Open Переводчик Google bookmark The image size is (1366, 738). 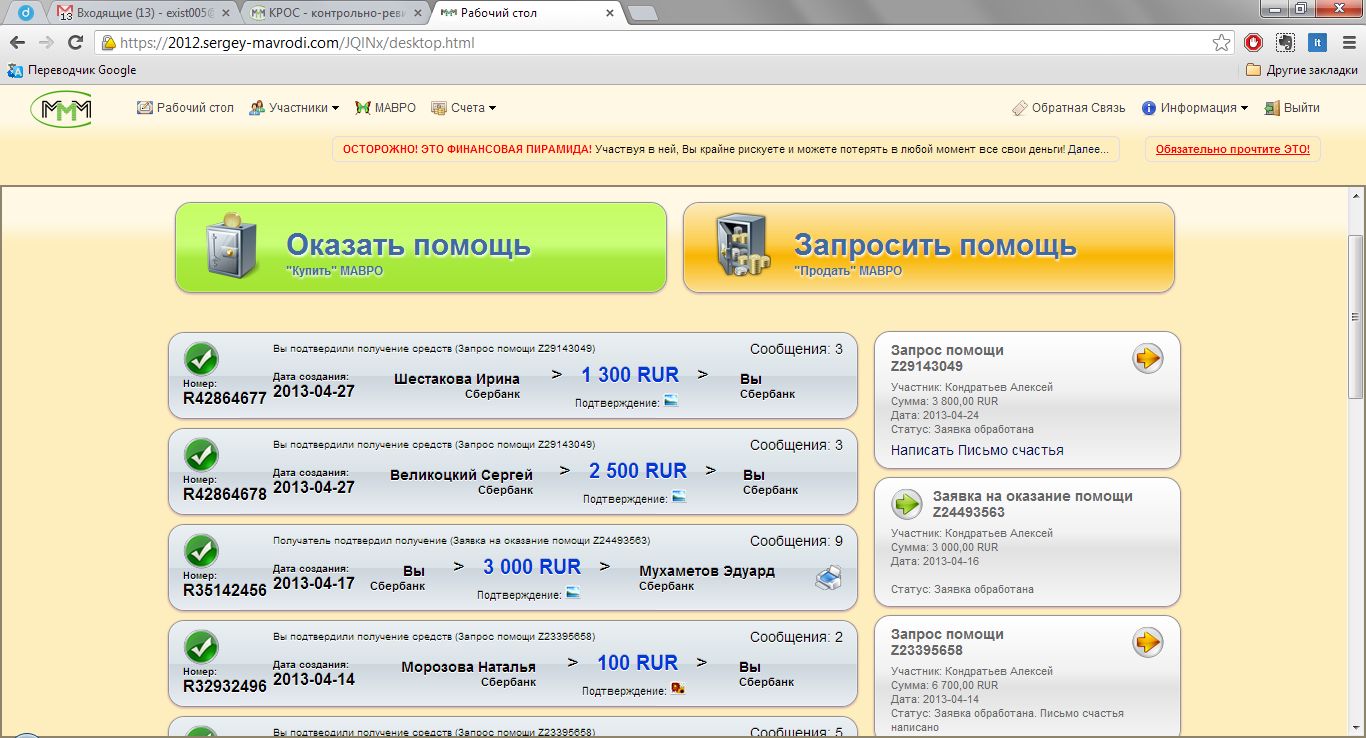(x=72, y=70)
